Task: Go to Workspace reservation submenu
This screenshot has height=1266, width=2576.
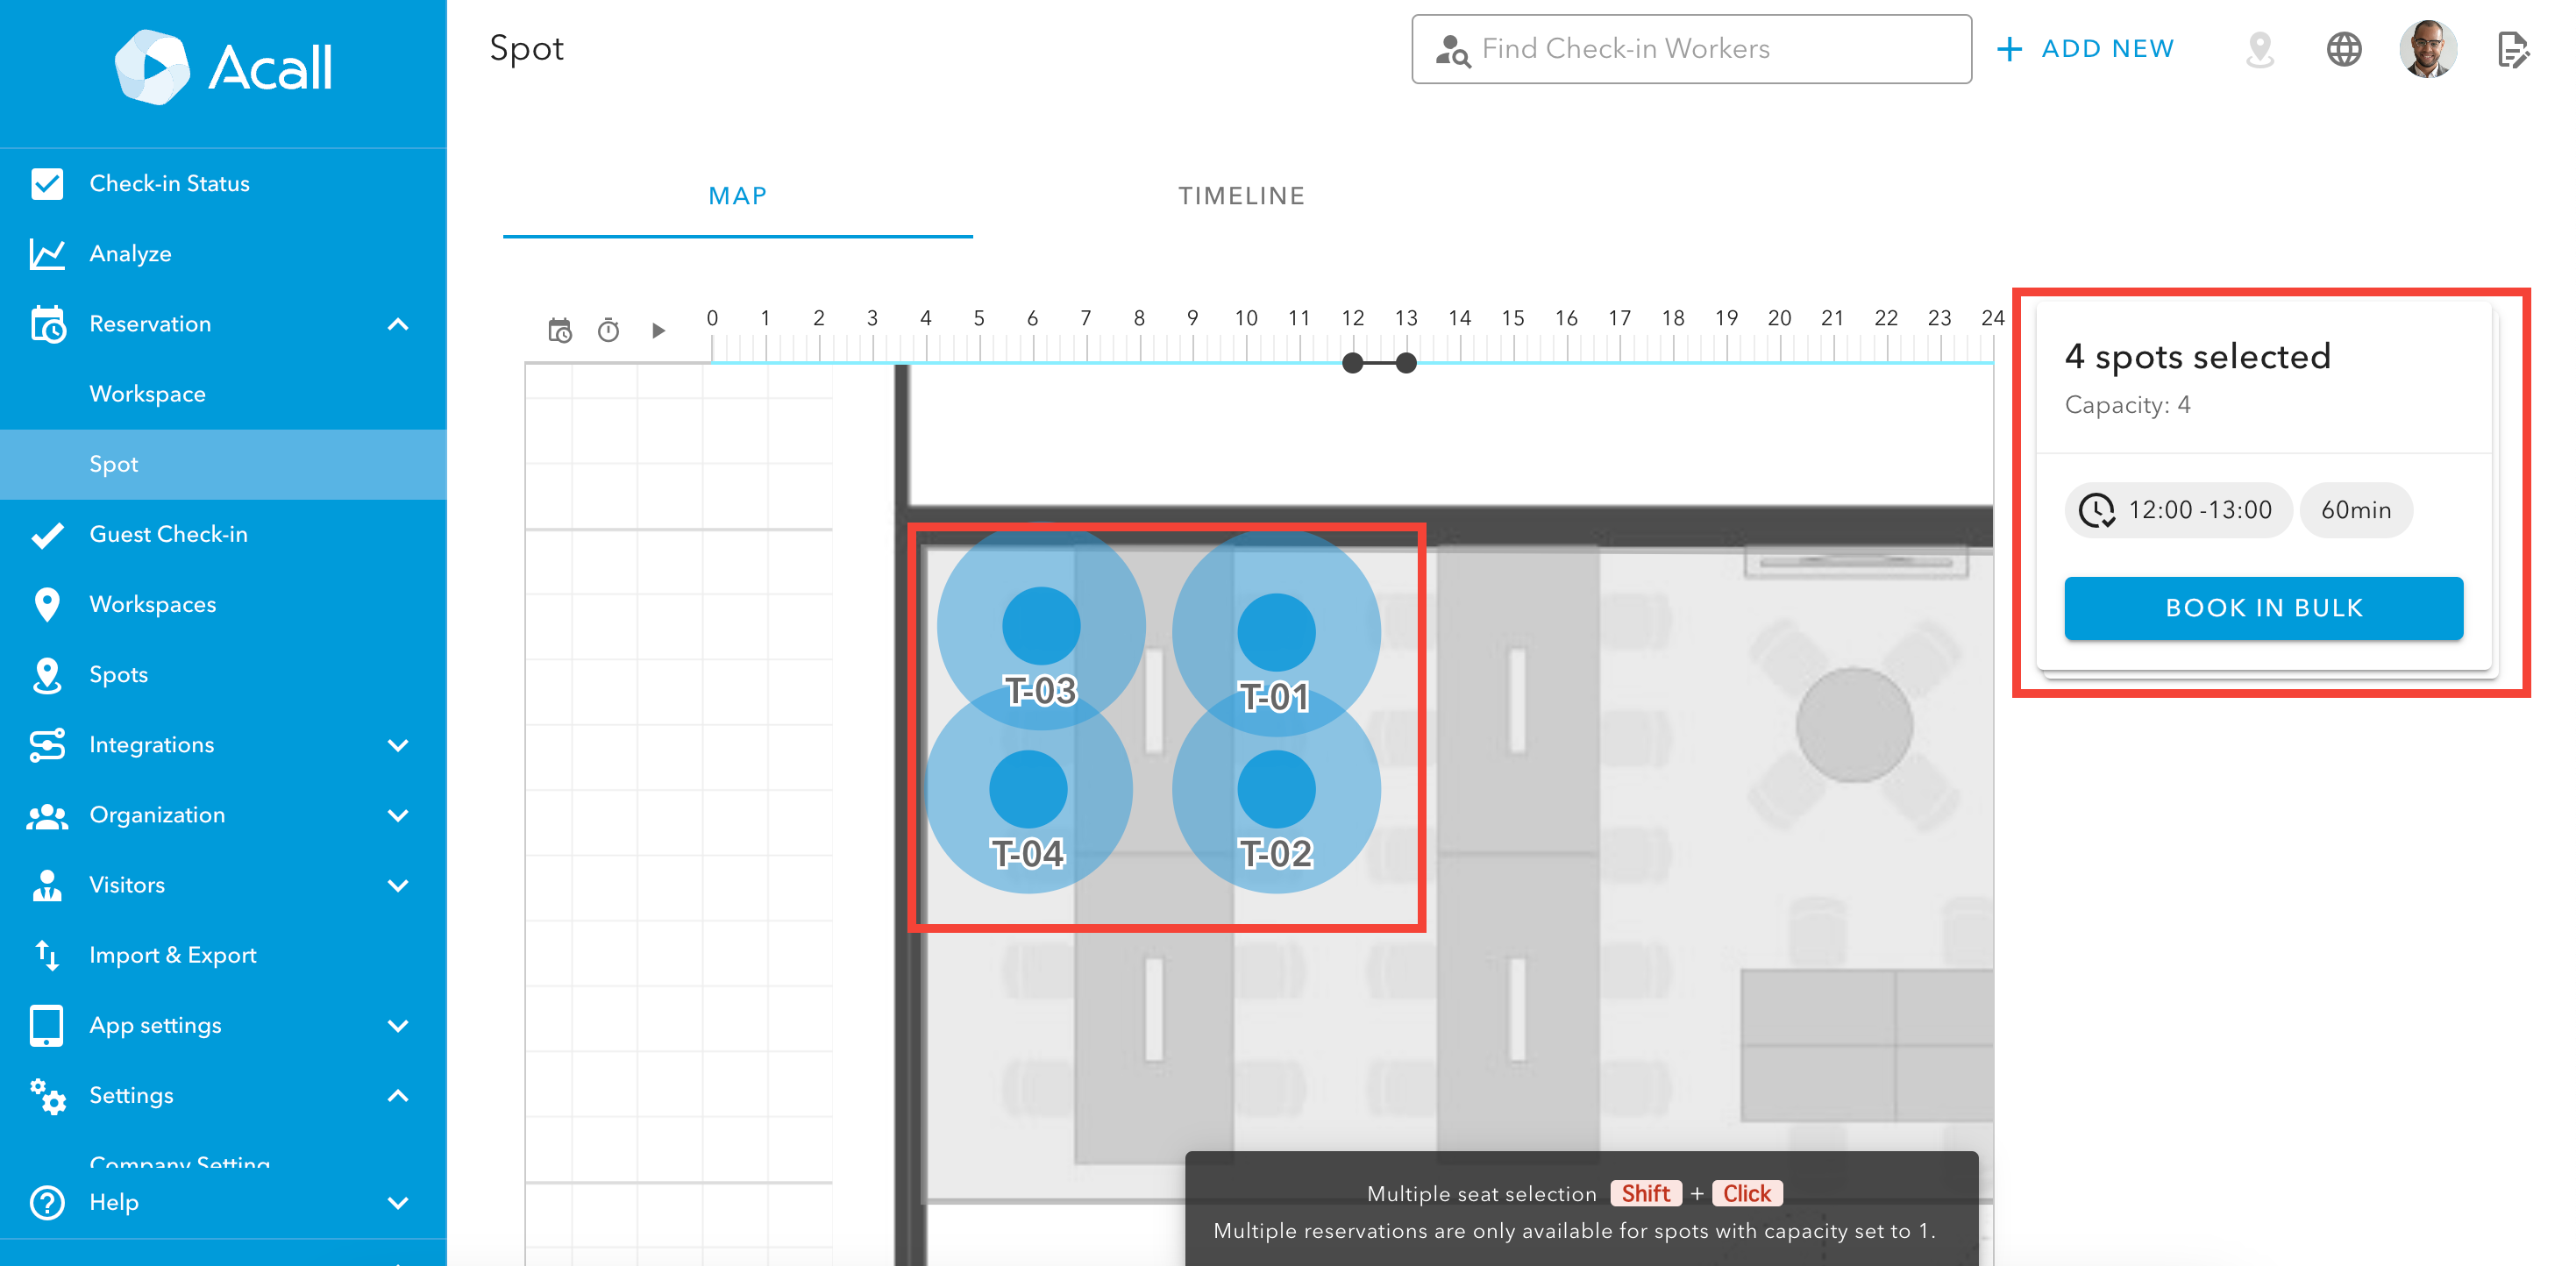Action: coord(223,394)
